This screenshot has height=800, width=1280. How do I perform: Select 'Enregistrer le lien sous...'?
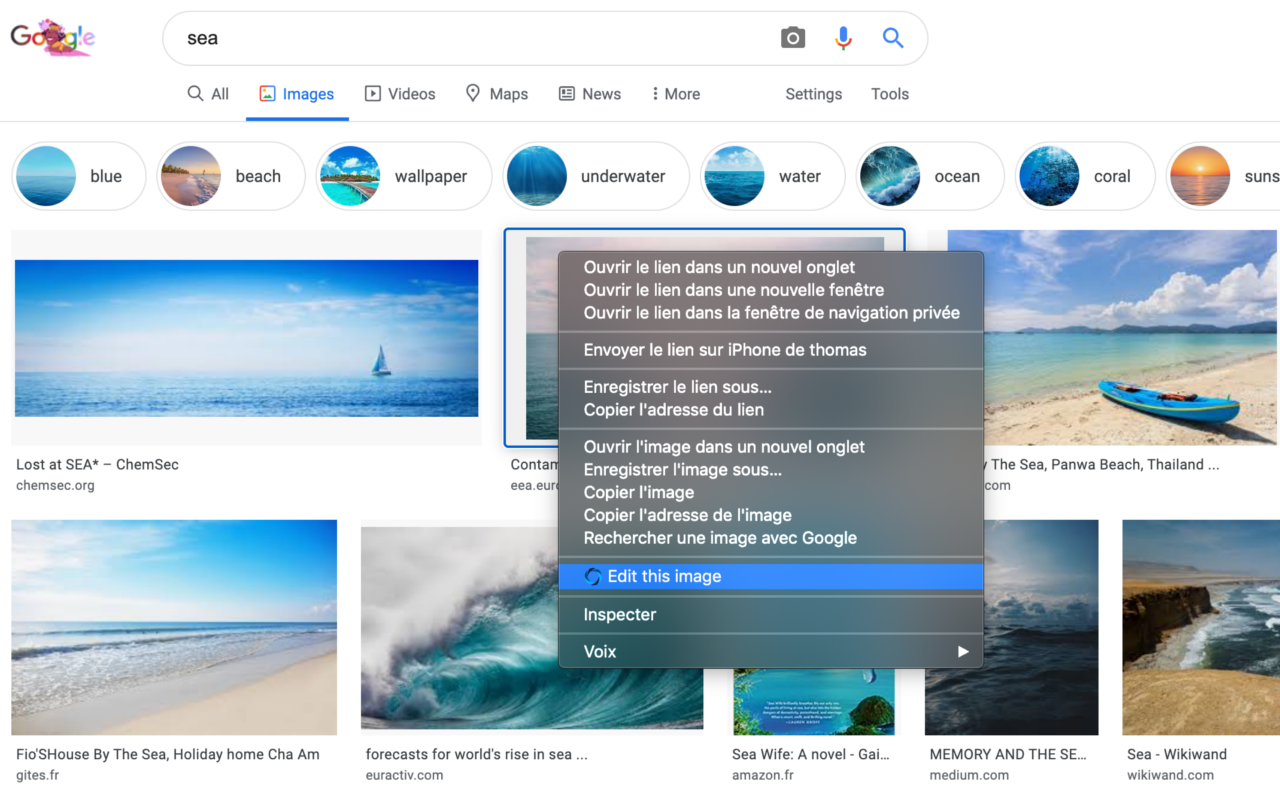(771, 387)
